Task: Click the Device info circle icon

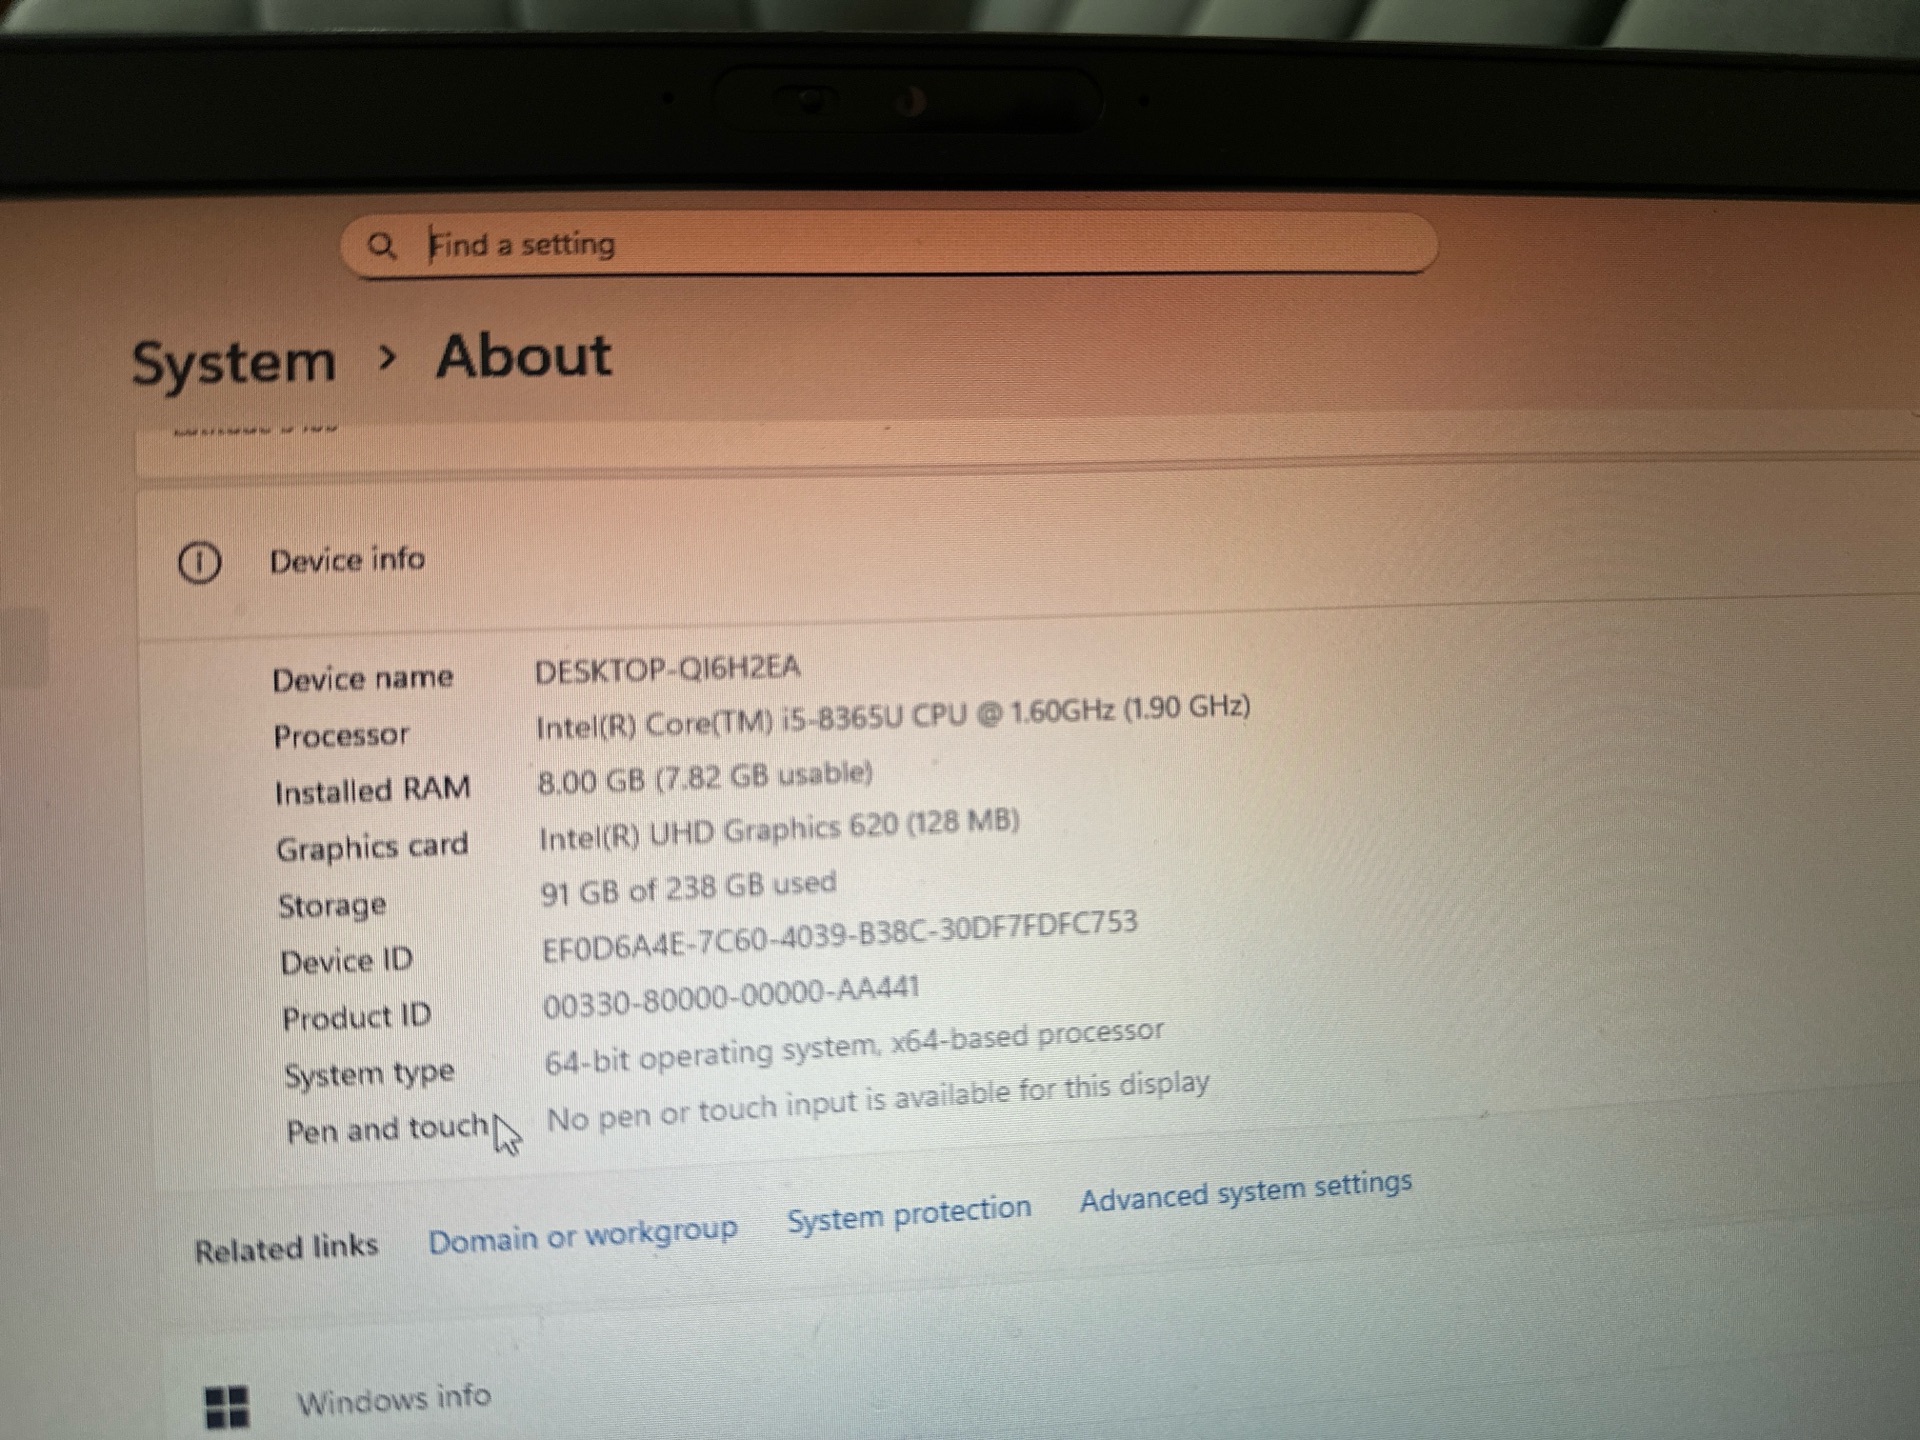Action: click(199, 563)
